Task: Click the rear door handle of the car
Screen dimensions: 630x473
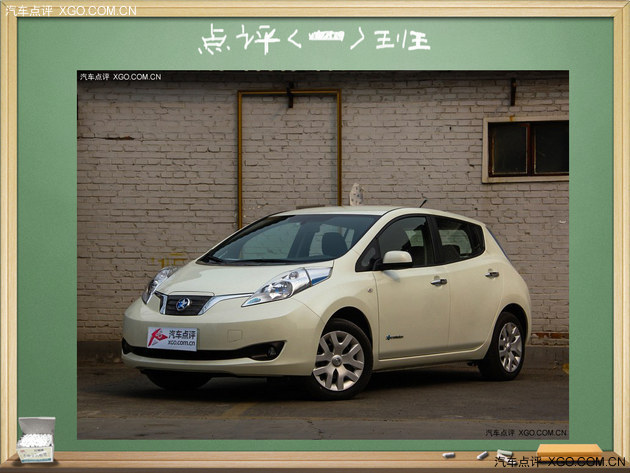Action: 492,273
